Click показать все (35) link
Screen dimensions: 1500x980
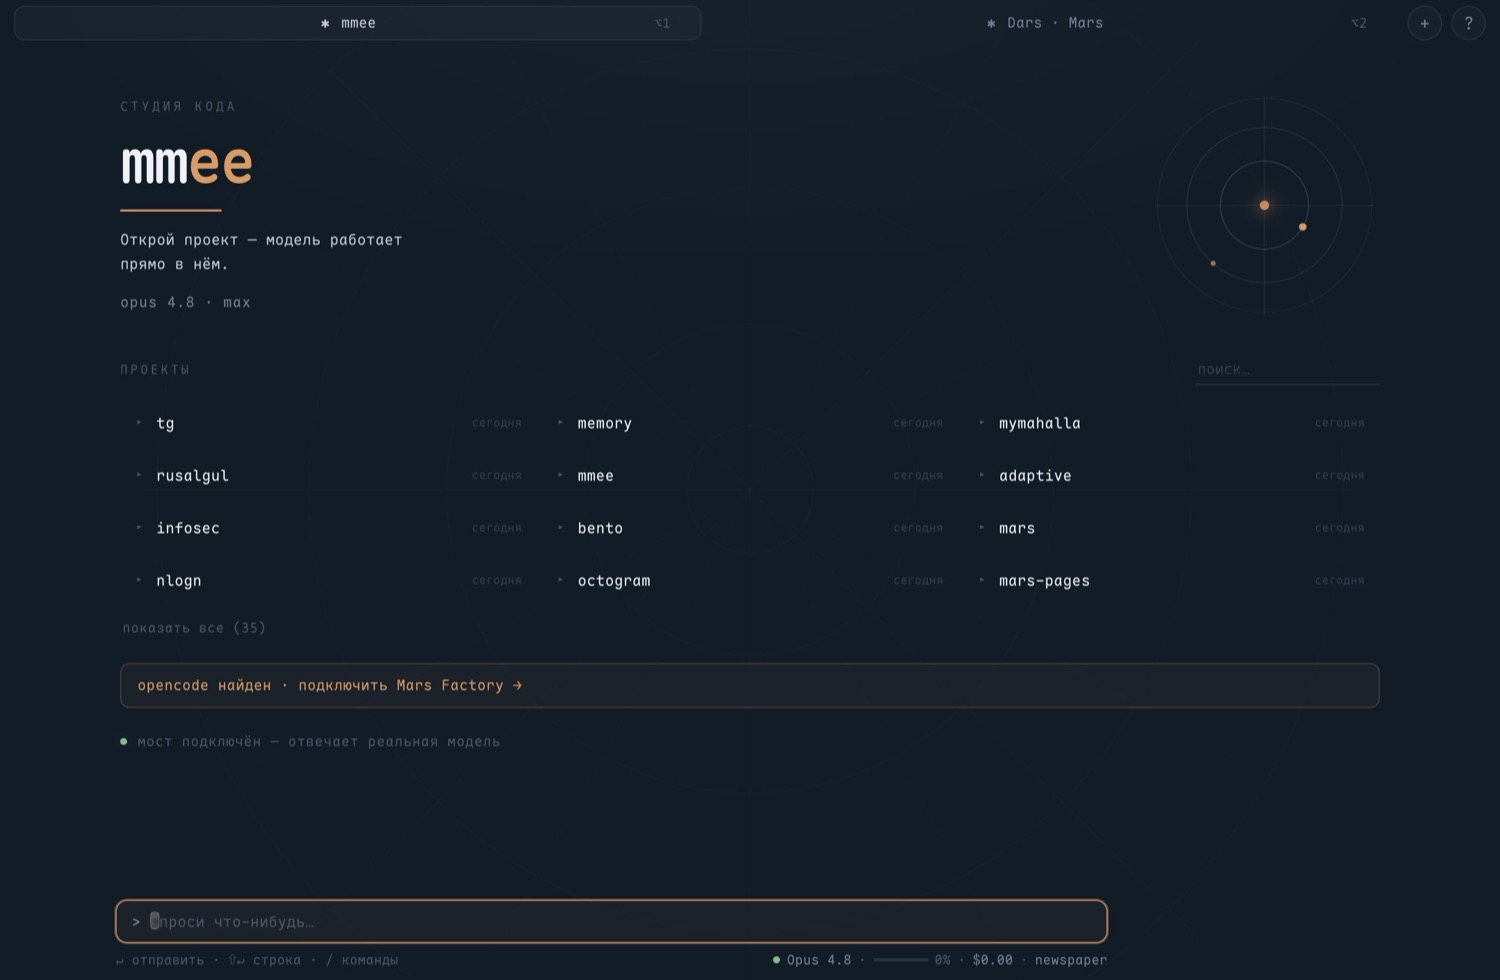[x=194, y=628]
